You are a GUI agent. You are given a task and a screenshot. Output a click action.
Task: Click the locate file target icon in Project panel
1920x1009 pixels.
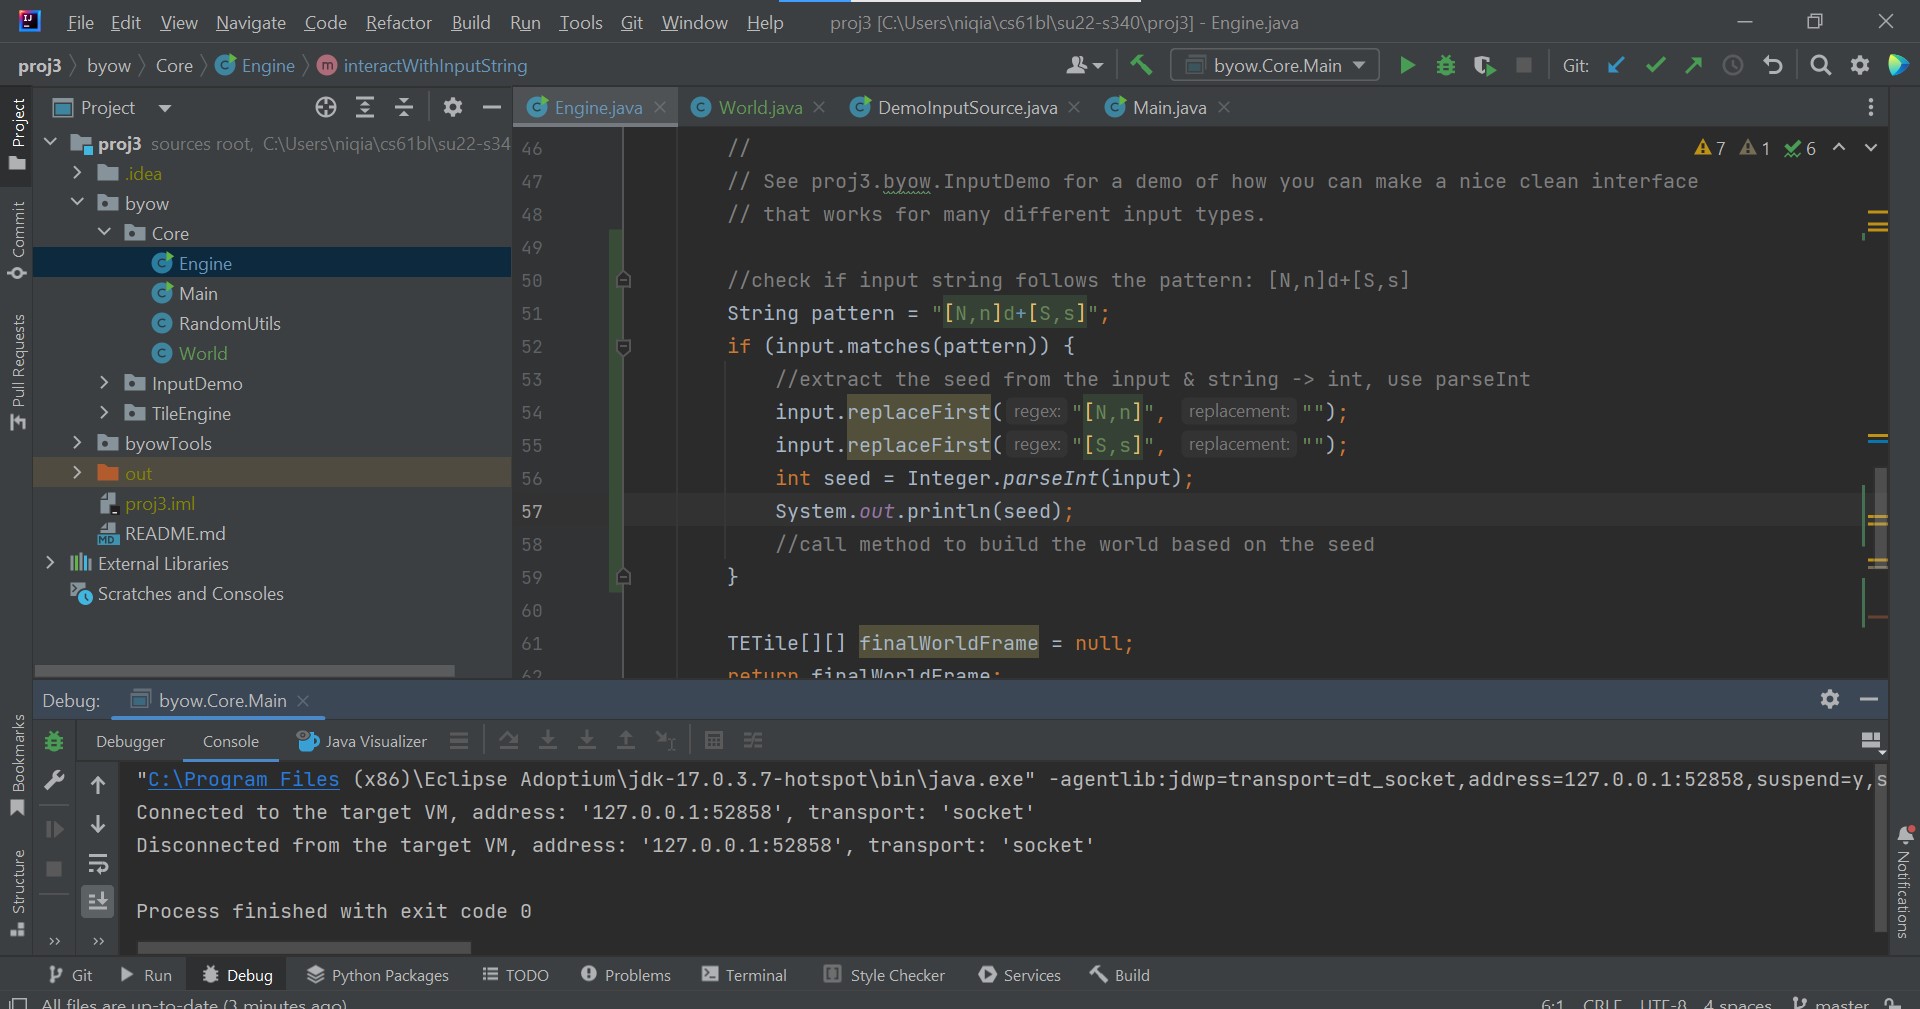(326, 108)
